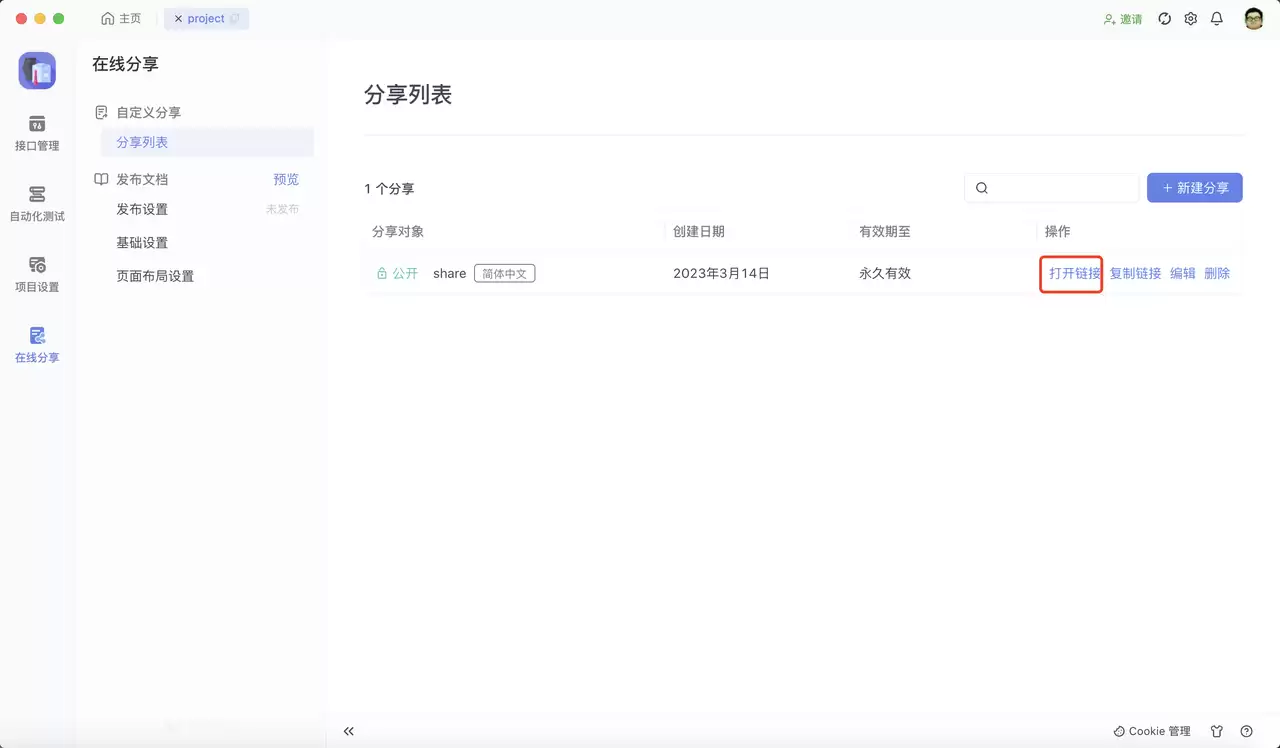1280x748 pixels.
Task: Click the 公开 status label
Action: coord(397,273)
